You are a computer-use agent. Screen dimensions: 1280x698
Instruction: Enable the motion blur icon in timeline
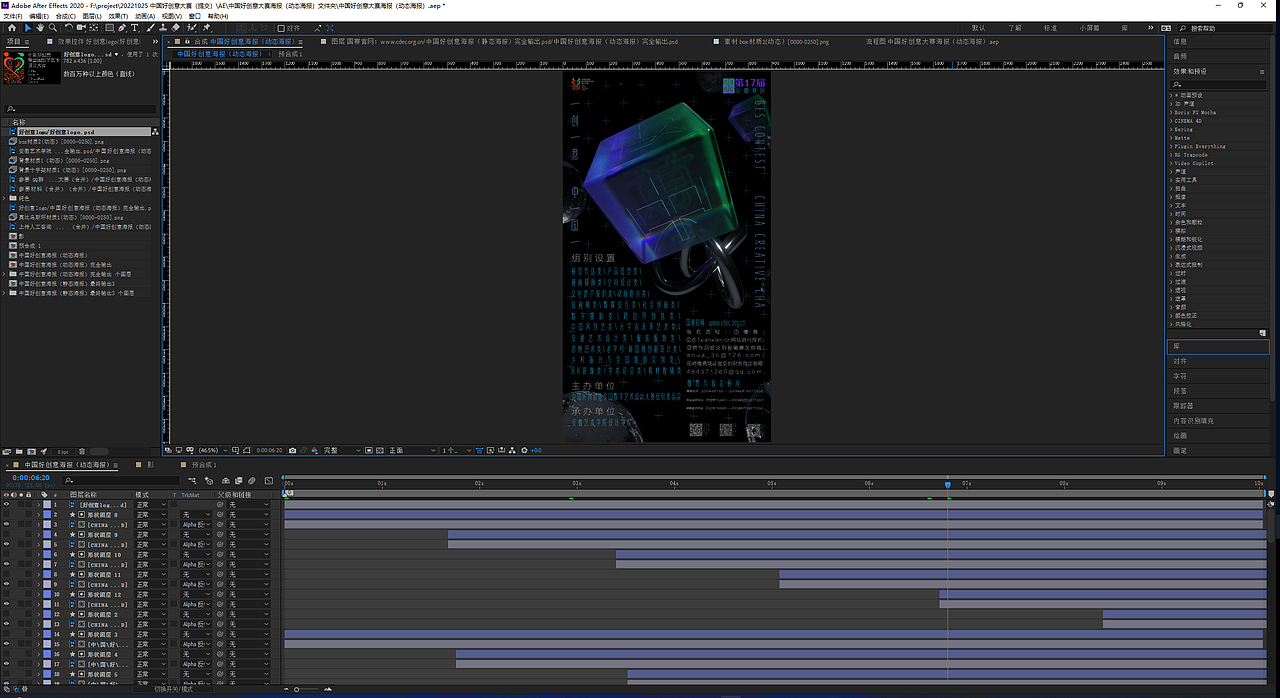pyautogui.click(x=252, y=480)
